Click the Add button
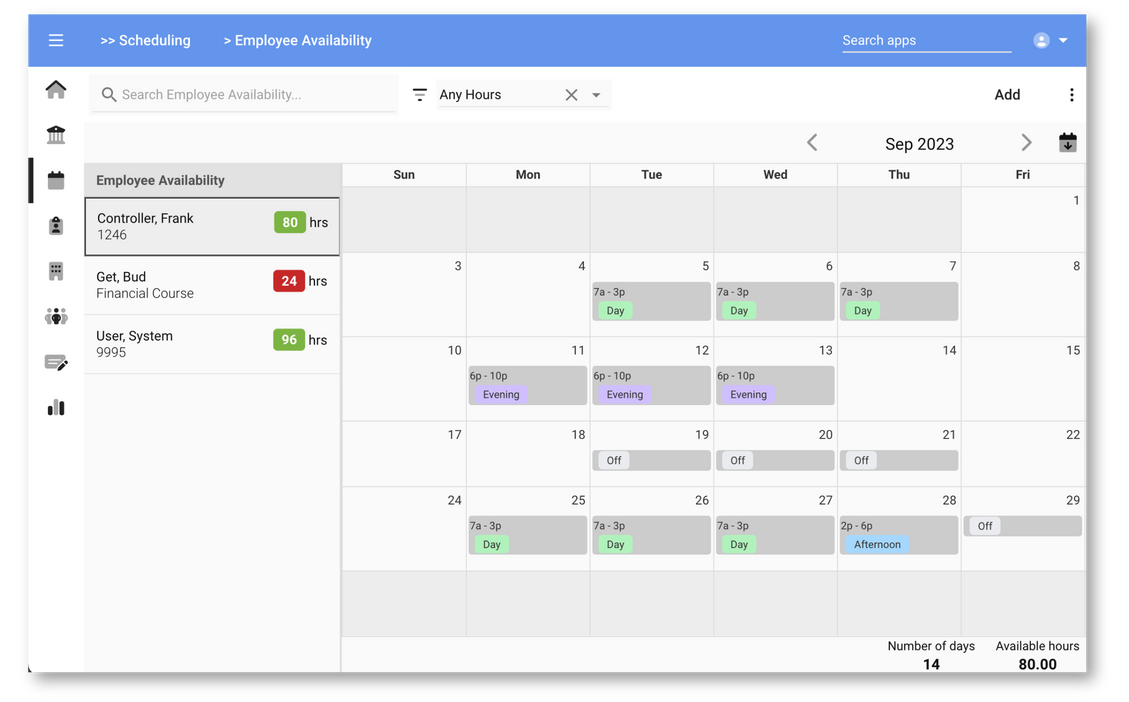Screen dimensions: 1129x702 click(1007, 95)
